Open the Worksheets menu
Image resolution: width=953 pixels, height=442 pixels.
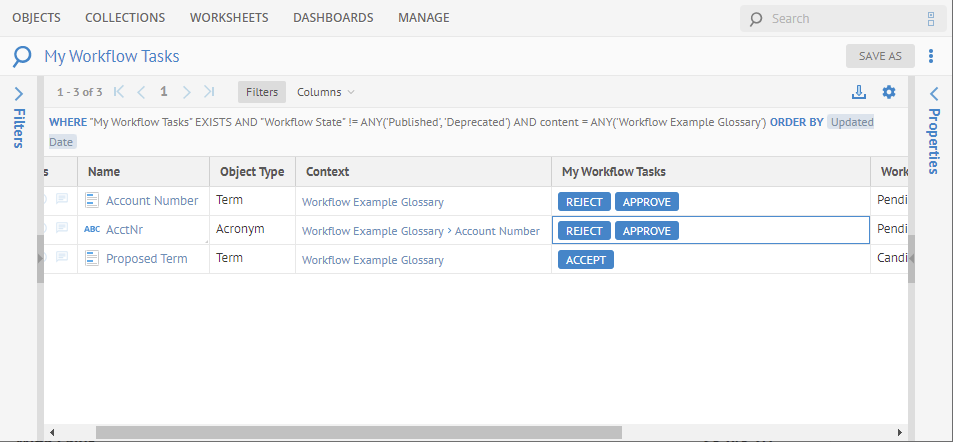coord(229,18)
